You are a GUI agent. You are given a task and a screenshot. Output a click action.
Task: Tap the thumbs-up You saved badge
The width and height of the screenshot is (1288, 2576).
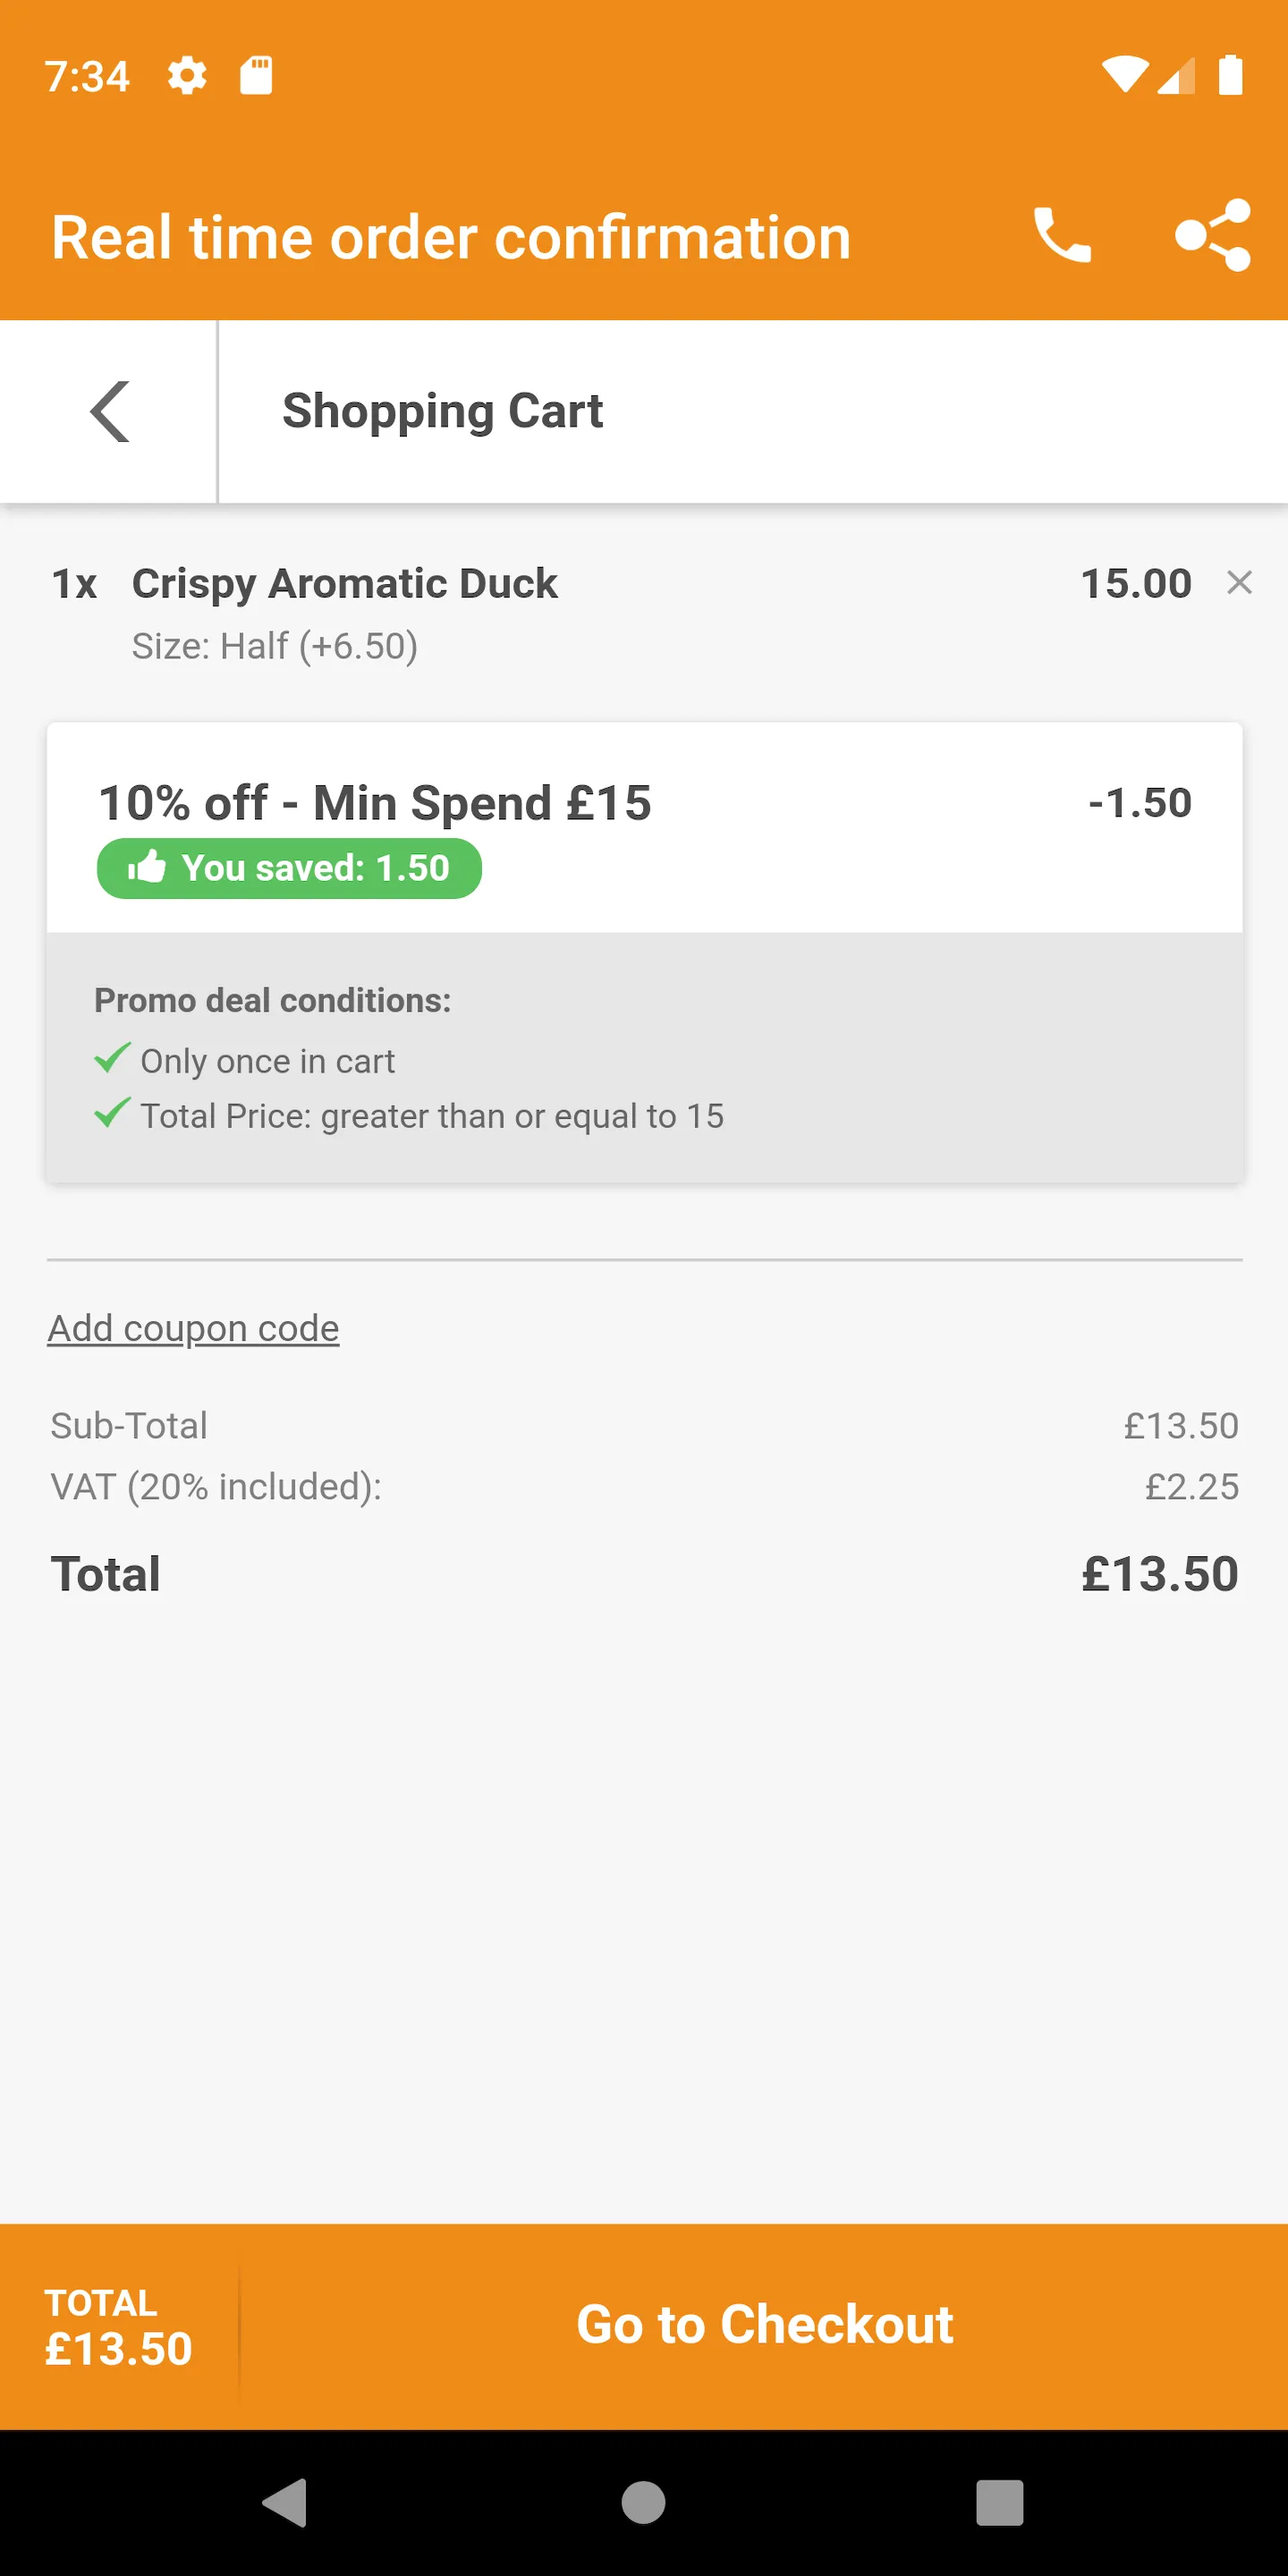pyautogui.click(x=289, y=868)
